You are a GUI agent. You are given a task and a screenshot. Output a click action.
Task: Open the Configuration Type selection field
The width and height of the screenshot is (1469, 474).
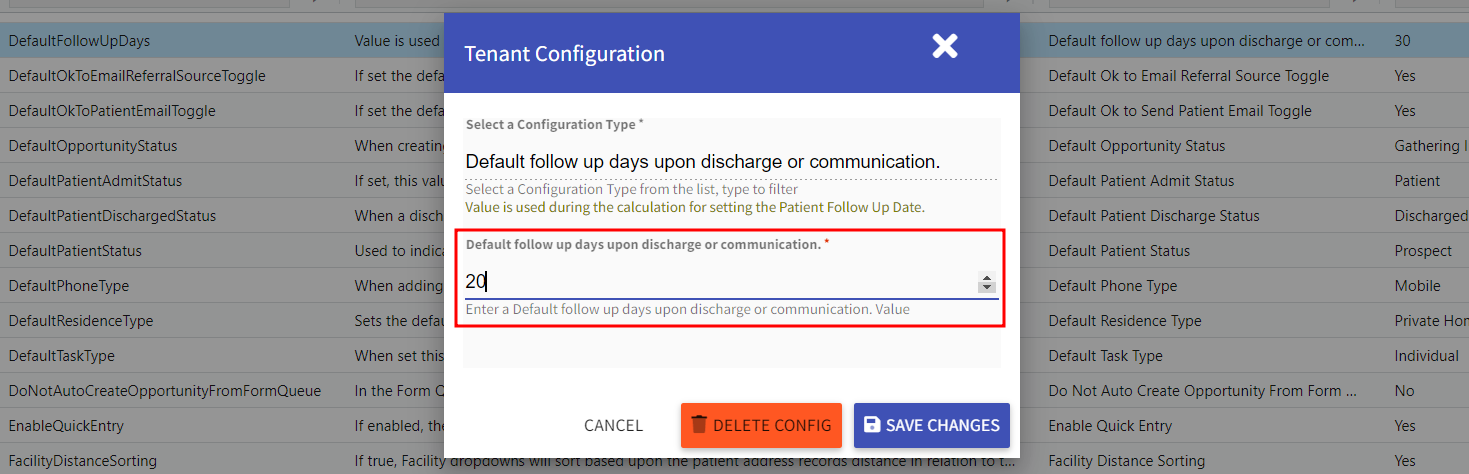[730, 161]
